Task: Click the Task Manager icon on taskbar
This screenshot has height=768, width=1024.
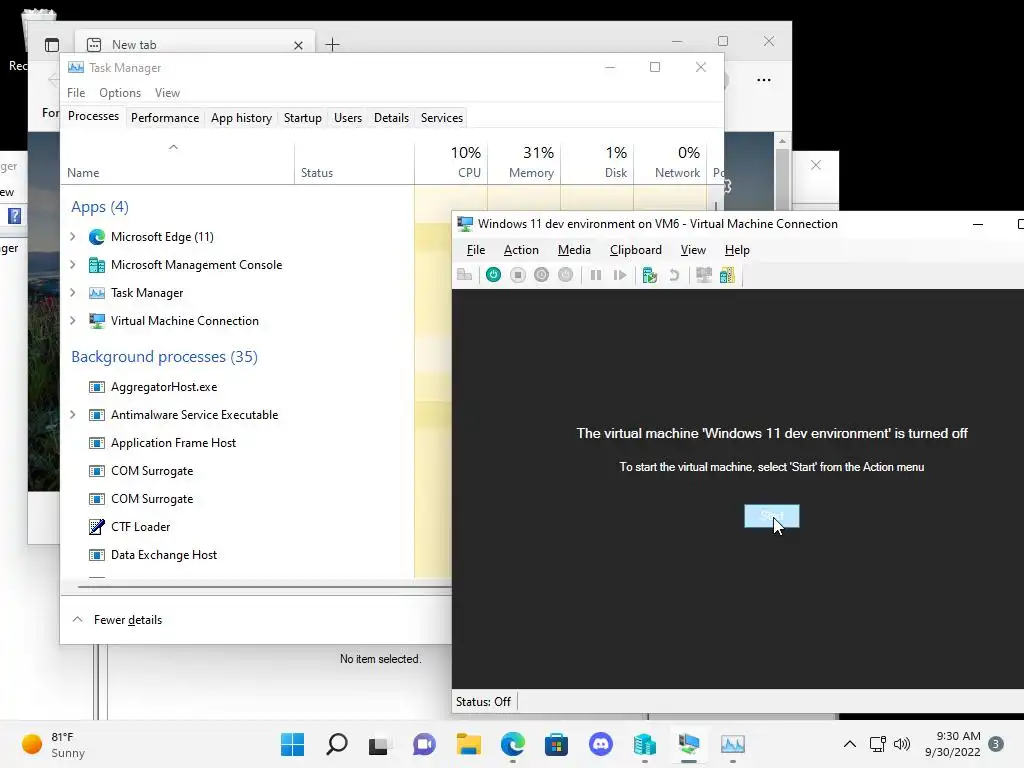Action: pos(733,744)
